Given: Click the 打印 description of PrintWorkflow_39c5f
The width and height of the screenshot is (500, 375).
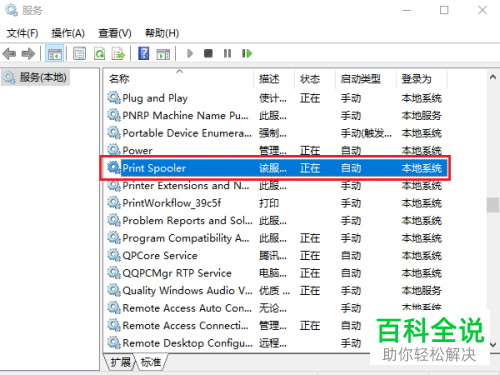Looking at the screenshot, I should point(269,203).
